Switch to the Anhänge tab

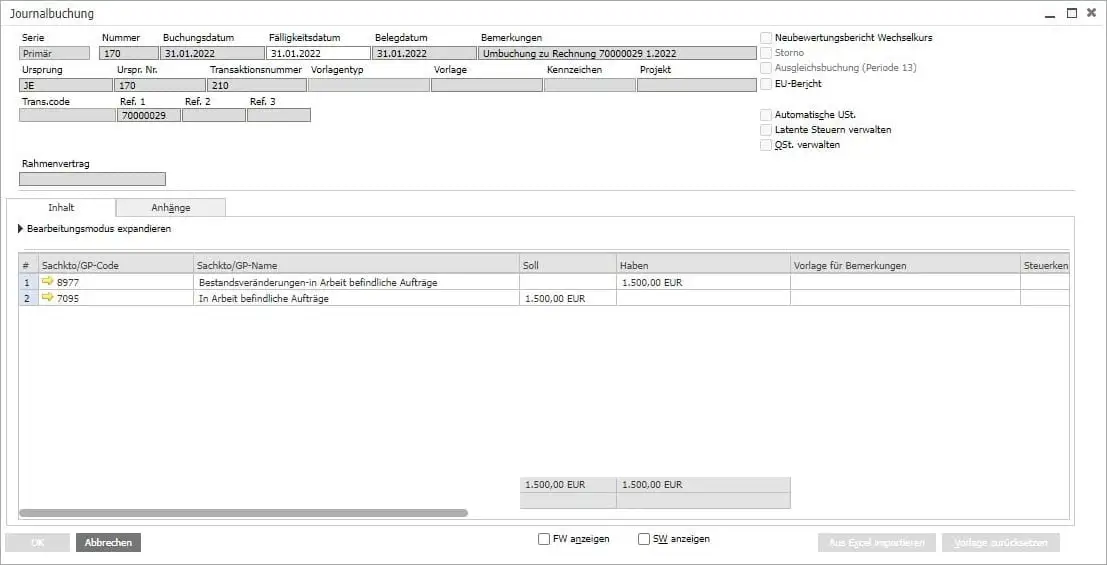(170, 208)
